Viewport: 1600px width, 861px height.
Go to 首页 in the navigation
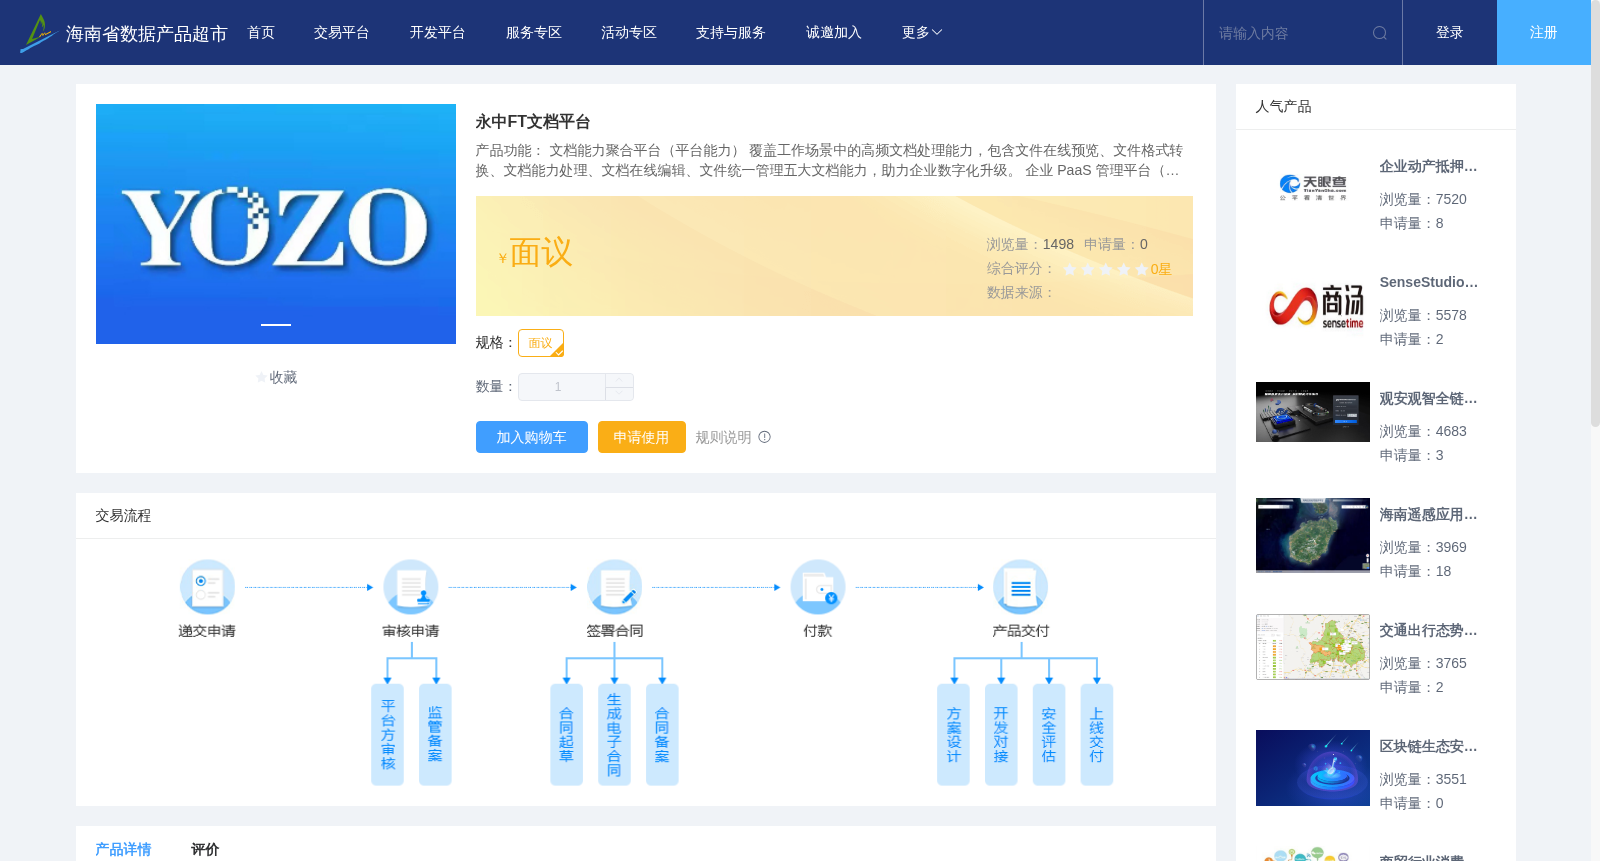[x=261, y=33]
